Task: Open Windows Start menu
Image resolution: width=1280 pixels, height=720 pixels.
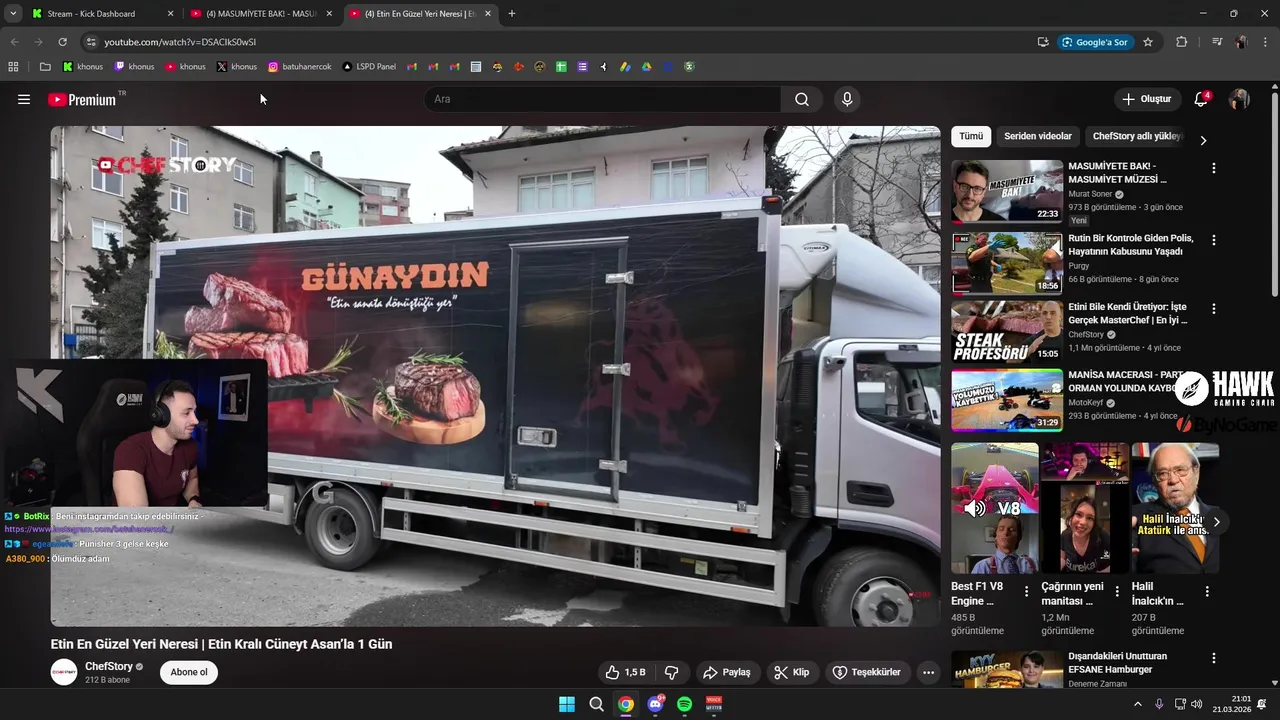Action: point(567,704)
